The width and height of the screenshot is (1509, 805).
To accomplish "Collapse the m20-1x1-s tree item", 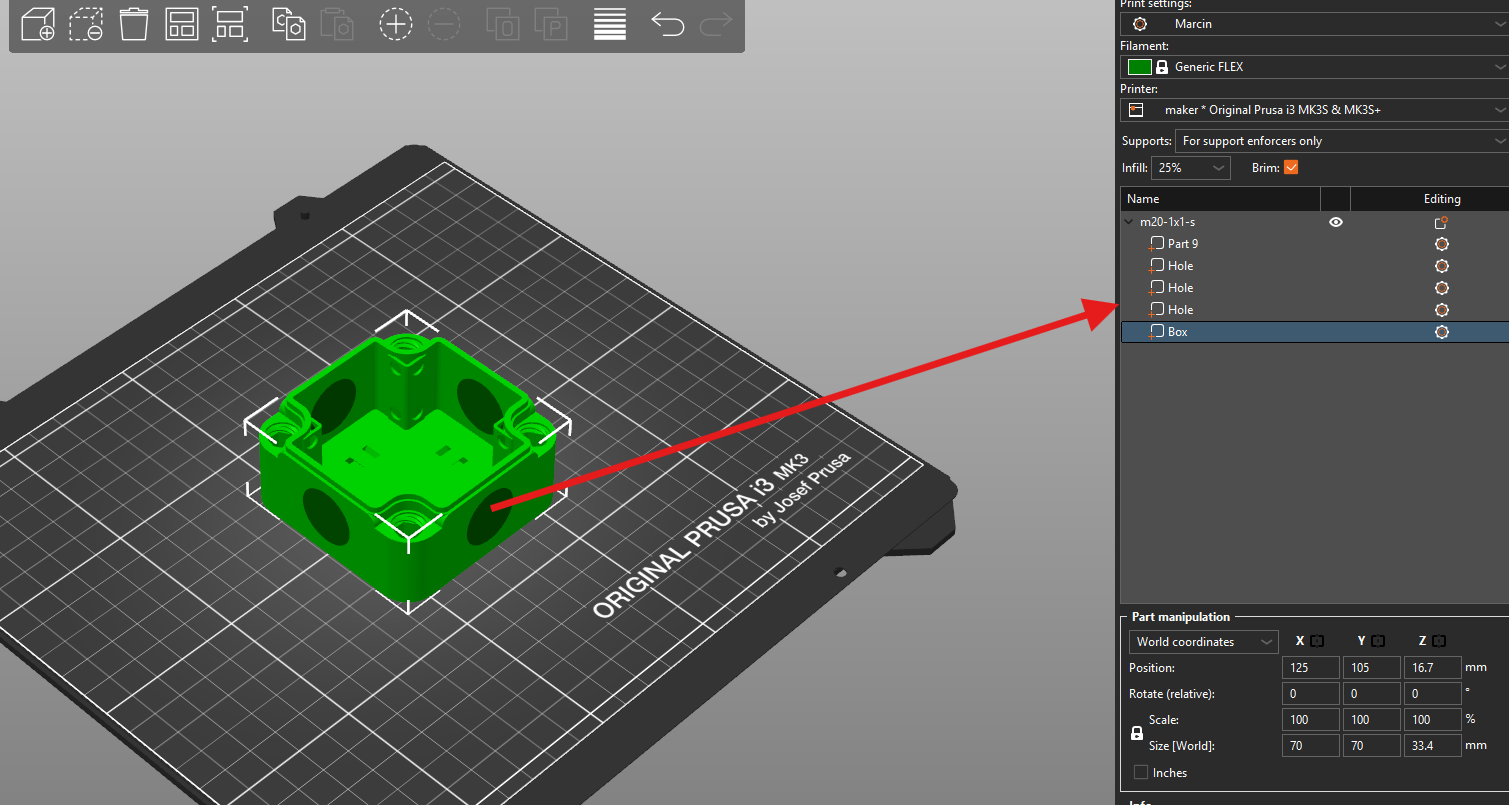I will pos(1129,222).
